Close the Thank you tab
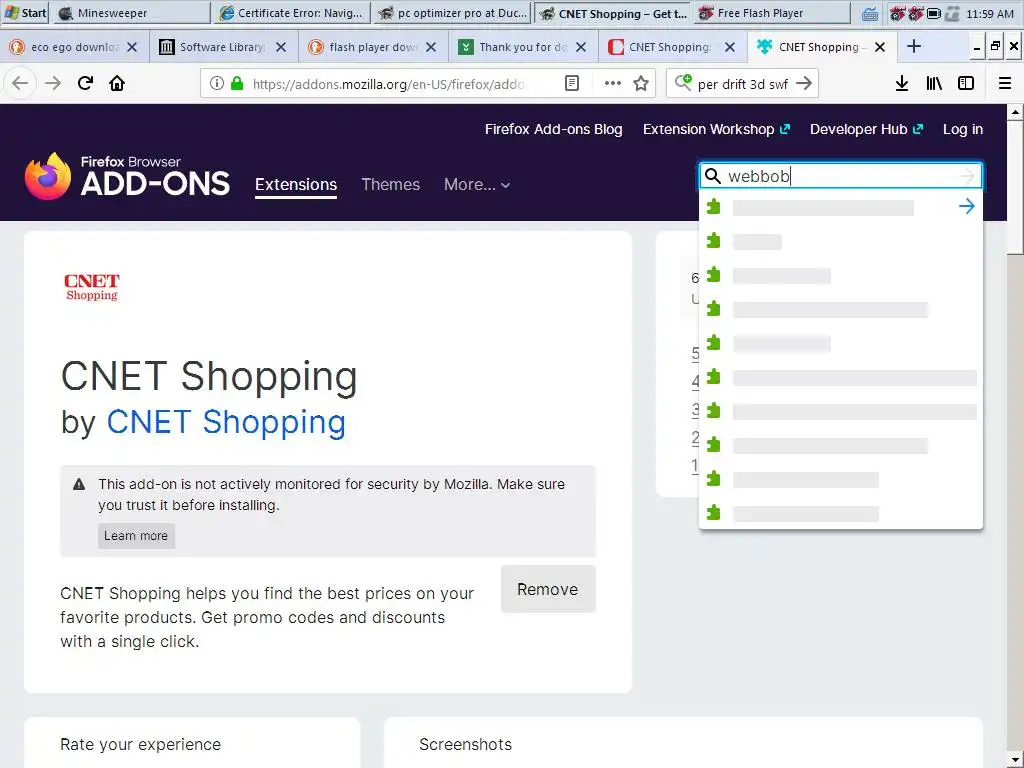This screenshot has height=768, width=1024. tap(581, 47)
